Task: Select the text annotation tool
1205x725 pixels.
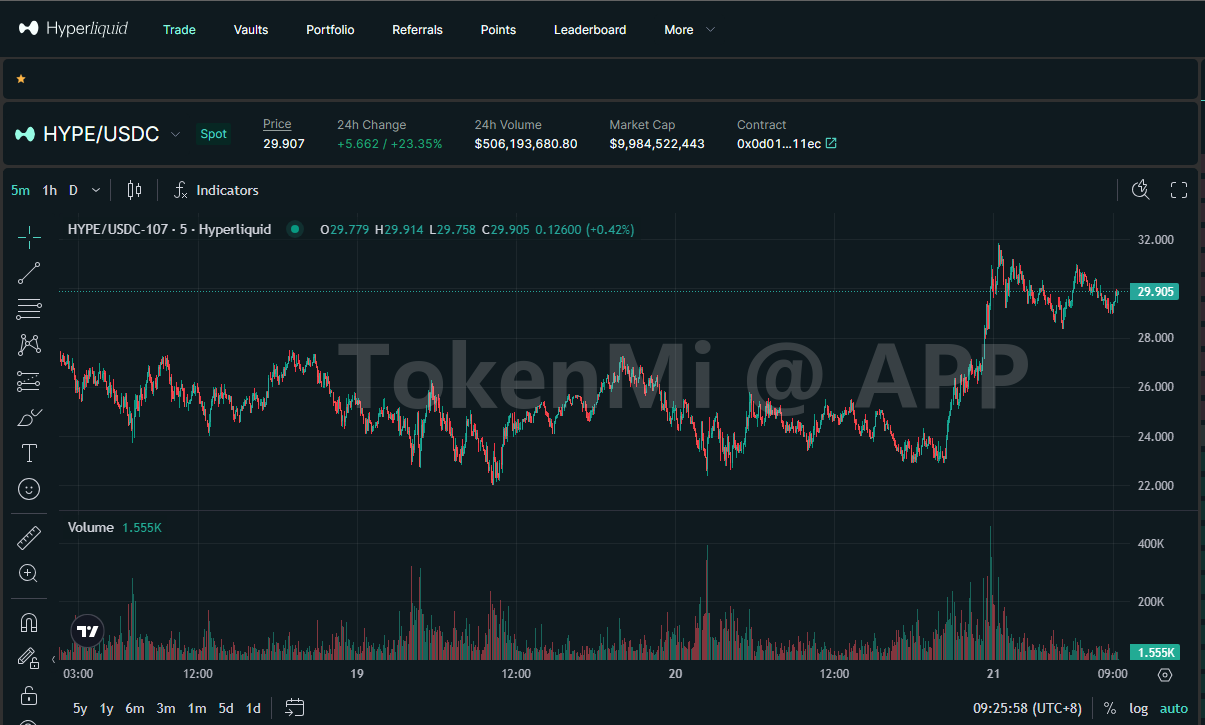Action: click(29, 453)
